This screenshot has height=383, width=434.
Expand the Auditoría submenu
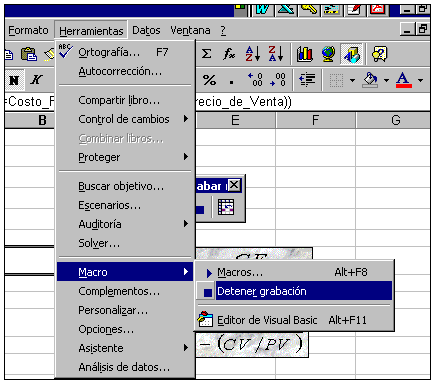click(x=125, y=224)
